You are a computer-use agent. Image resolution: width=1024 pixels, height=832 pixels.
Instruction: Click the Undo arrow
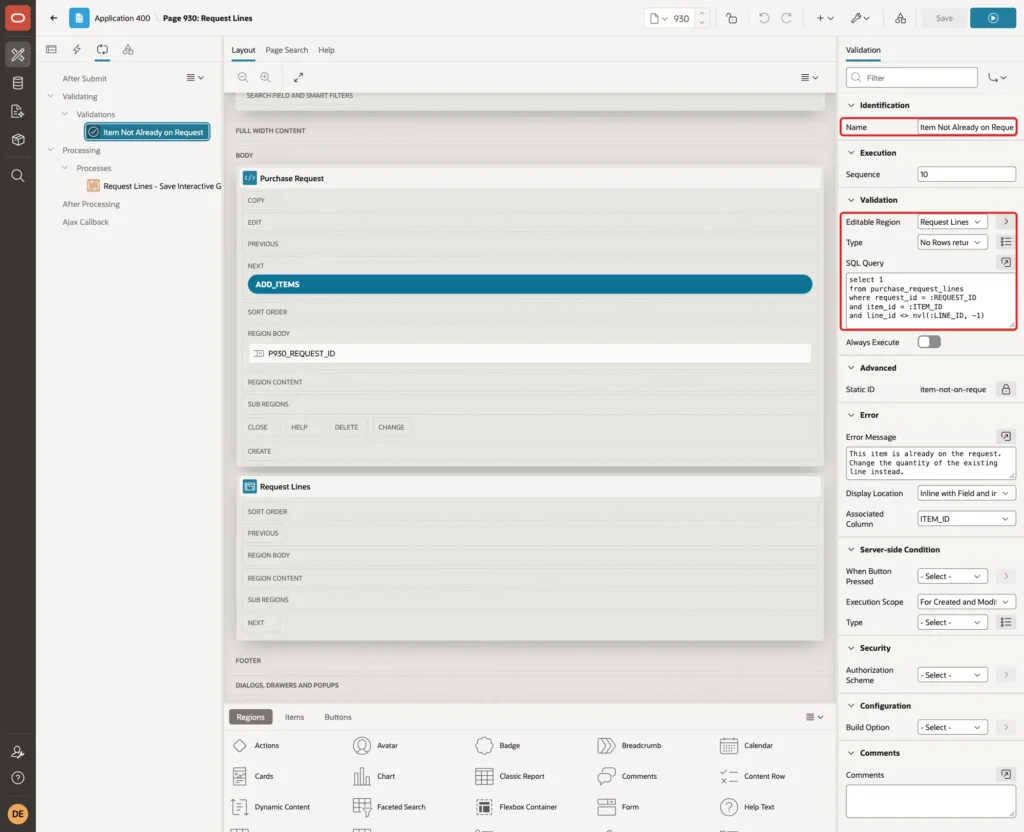763,18
